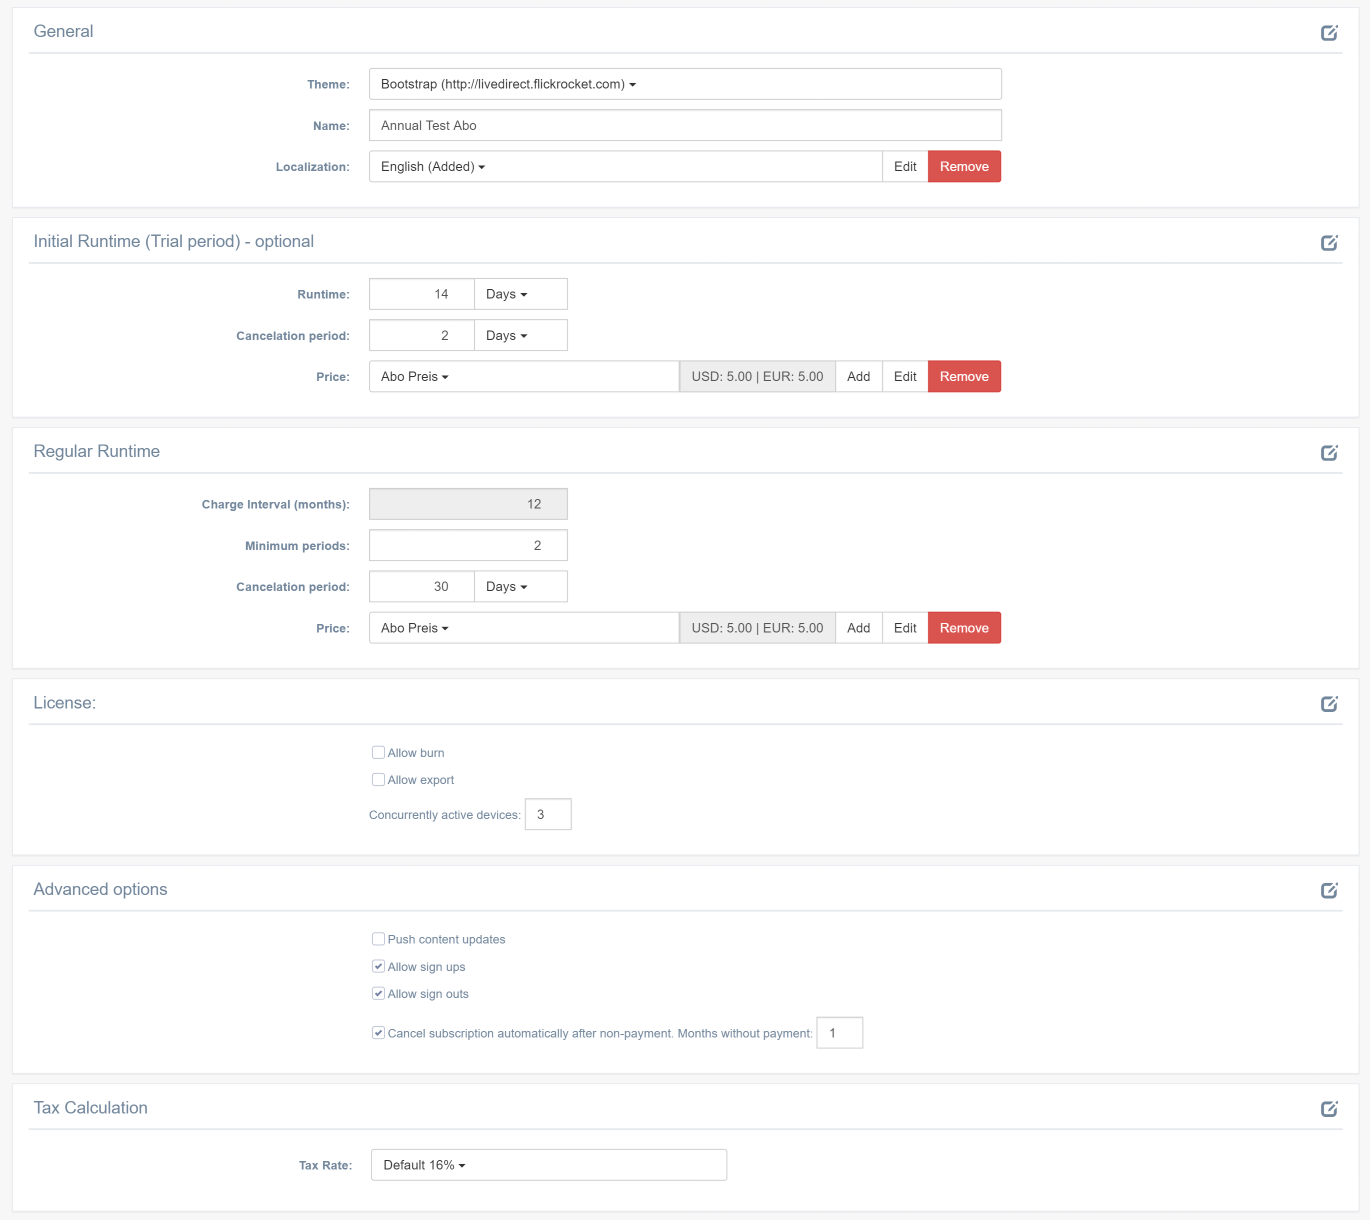This screenshot has width=1370, height=1220.
Task: Click the Name field containing Annual Test Abo
Action: tap(684, 126)
